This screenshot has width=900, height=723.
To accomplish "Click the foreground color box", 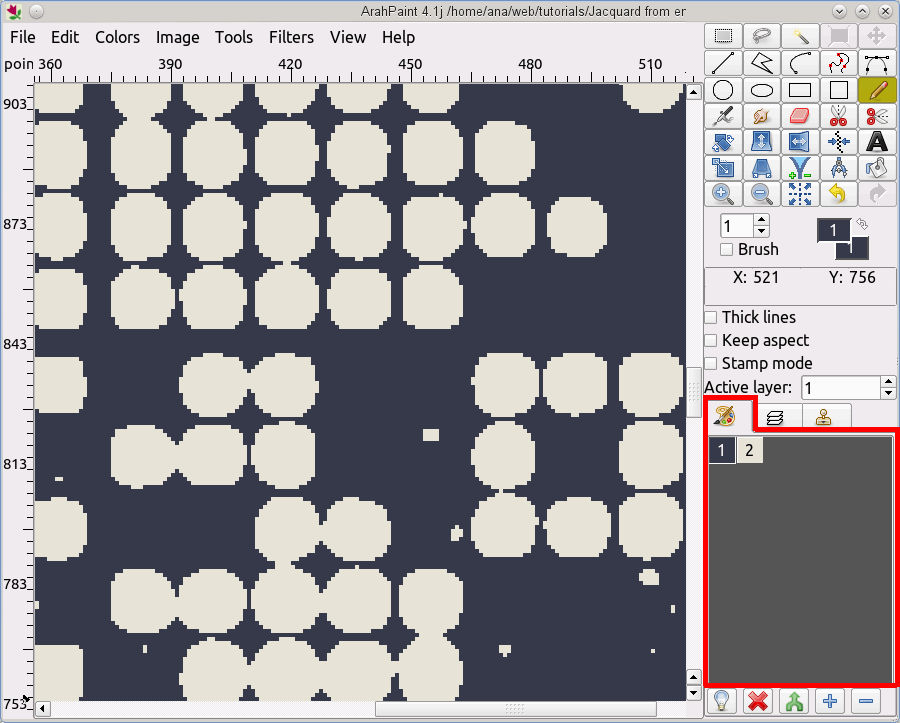I will 833,230.
